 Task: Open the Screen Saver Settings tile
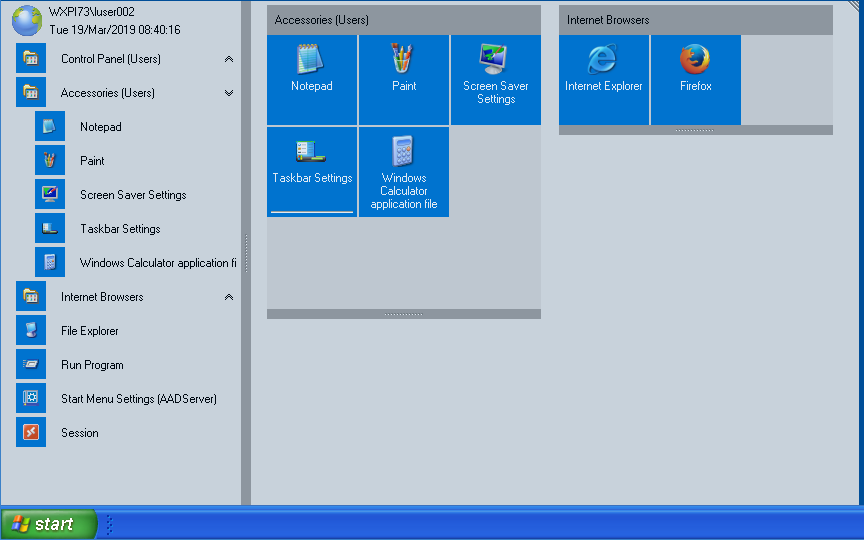(496, 80)
